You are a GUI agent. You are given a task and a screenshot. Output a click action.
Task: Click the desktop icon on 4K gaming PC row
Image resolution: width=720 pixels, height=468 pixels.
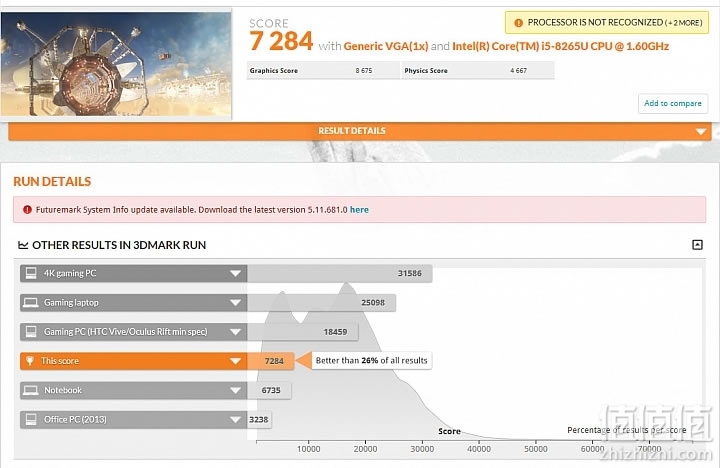coord(31,273)
